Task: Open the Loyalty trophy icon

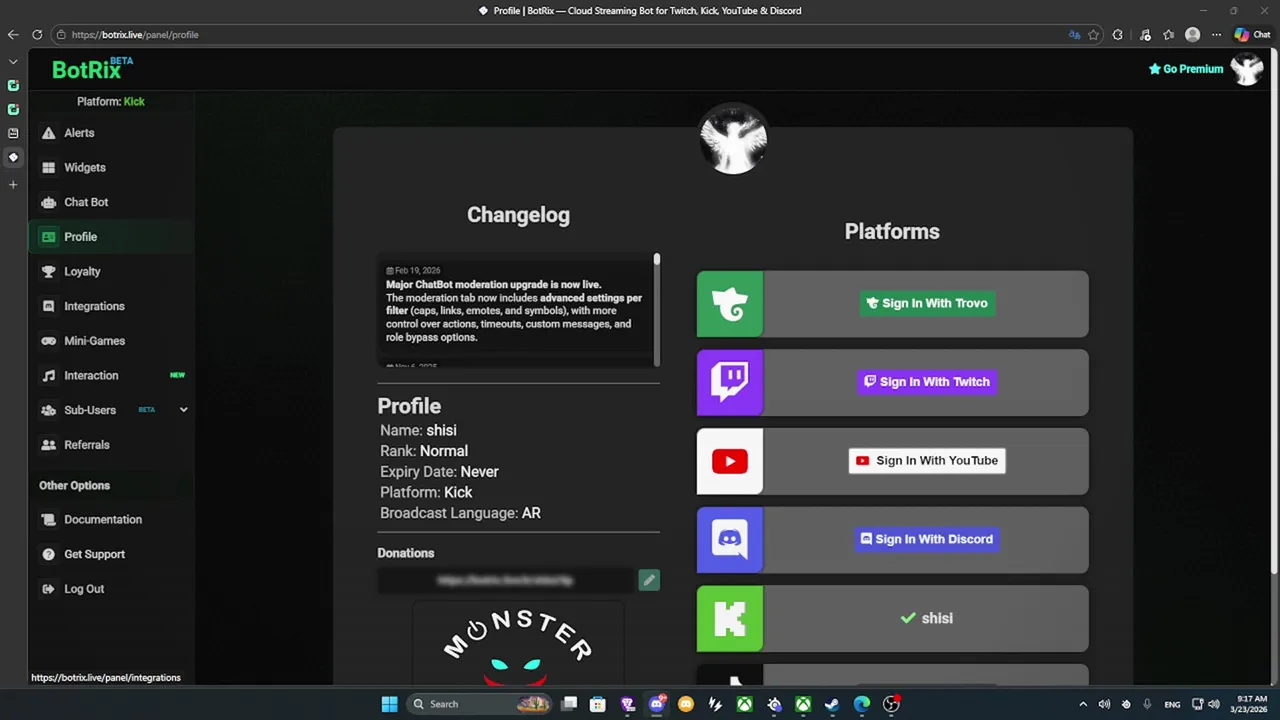Action: pos(48,272)
